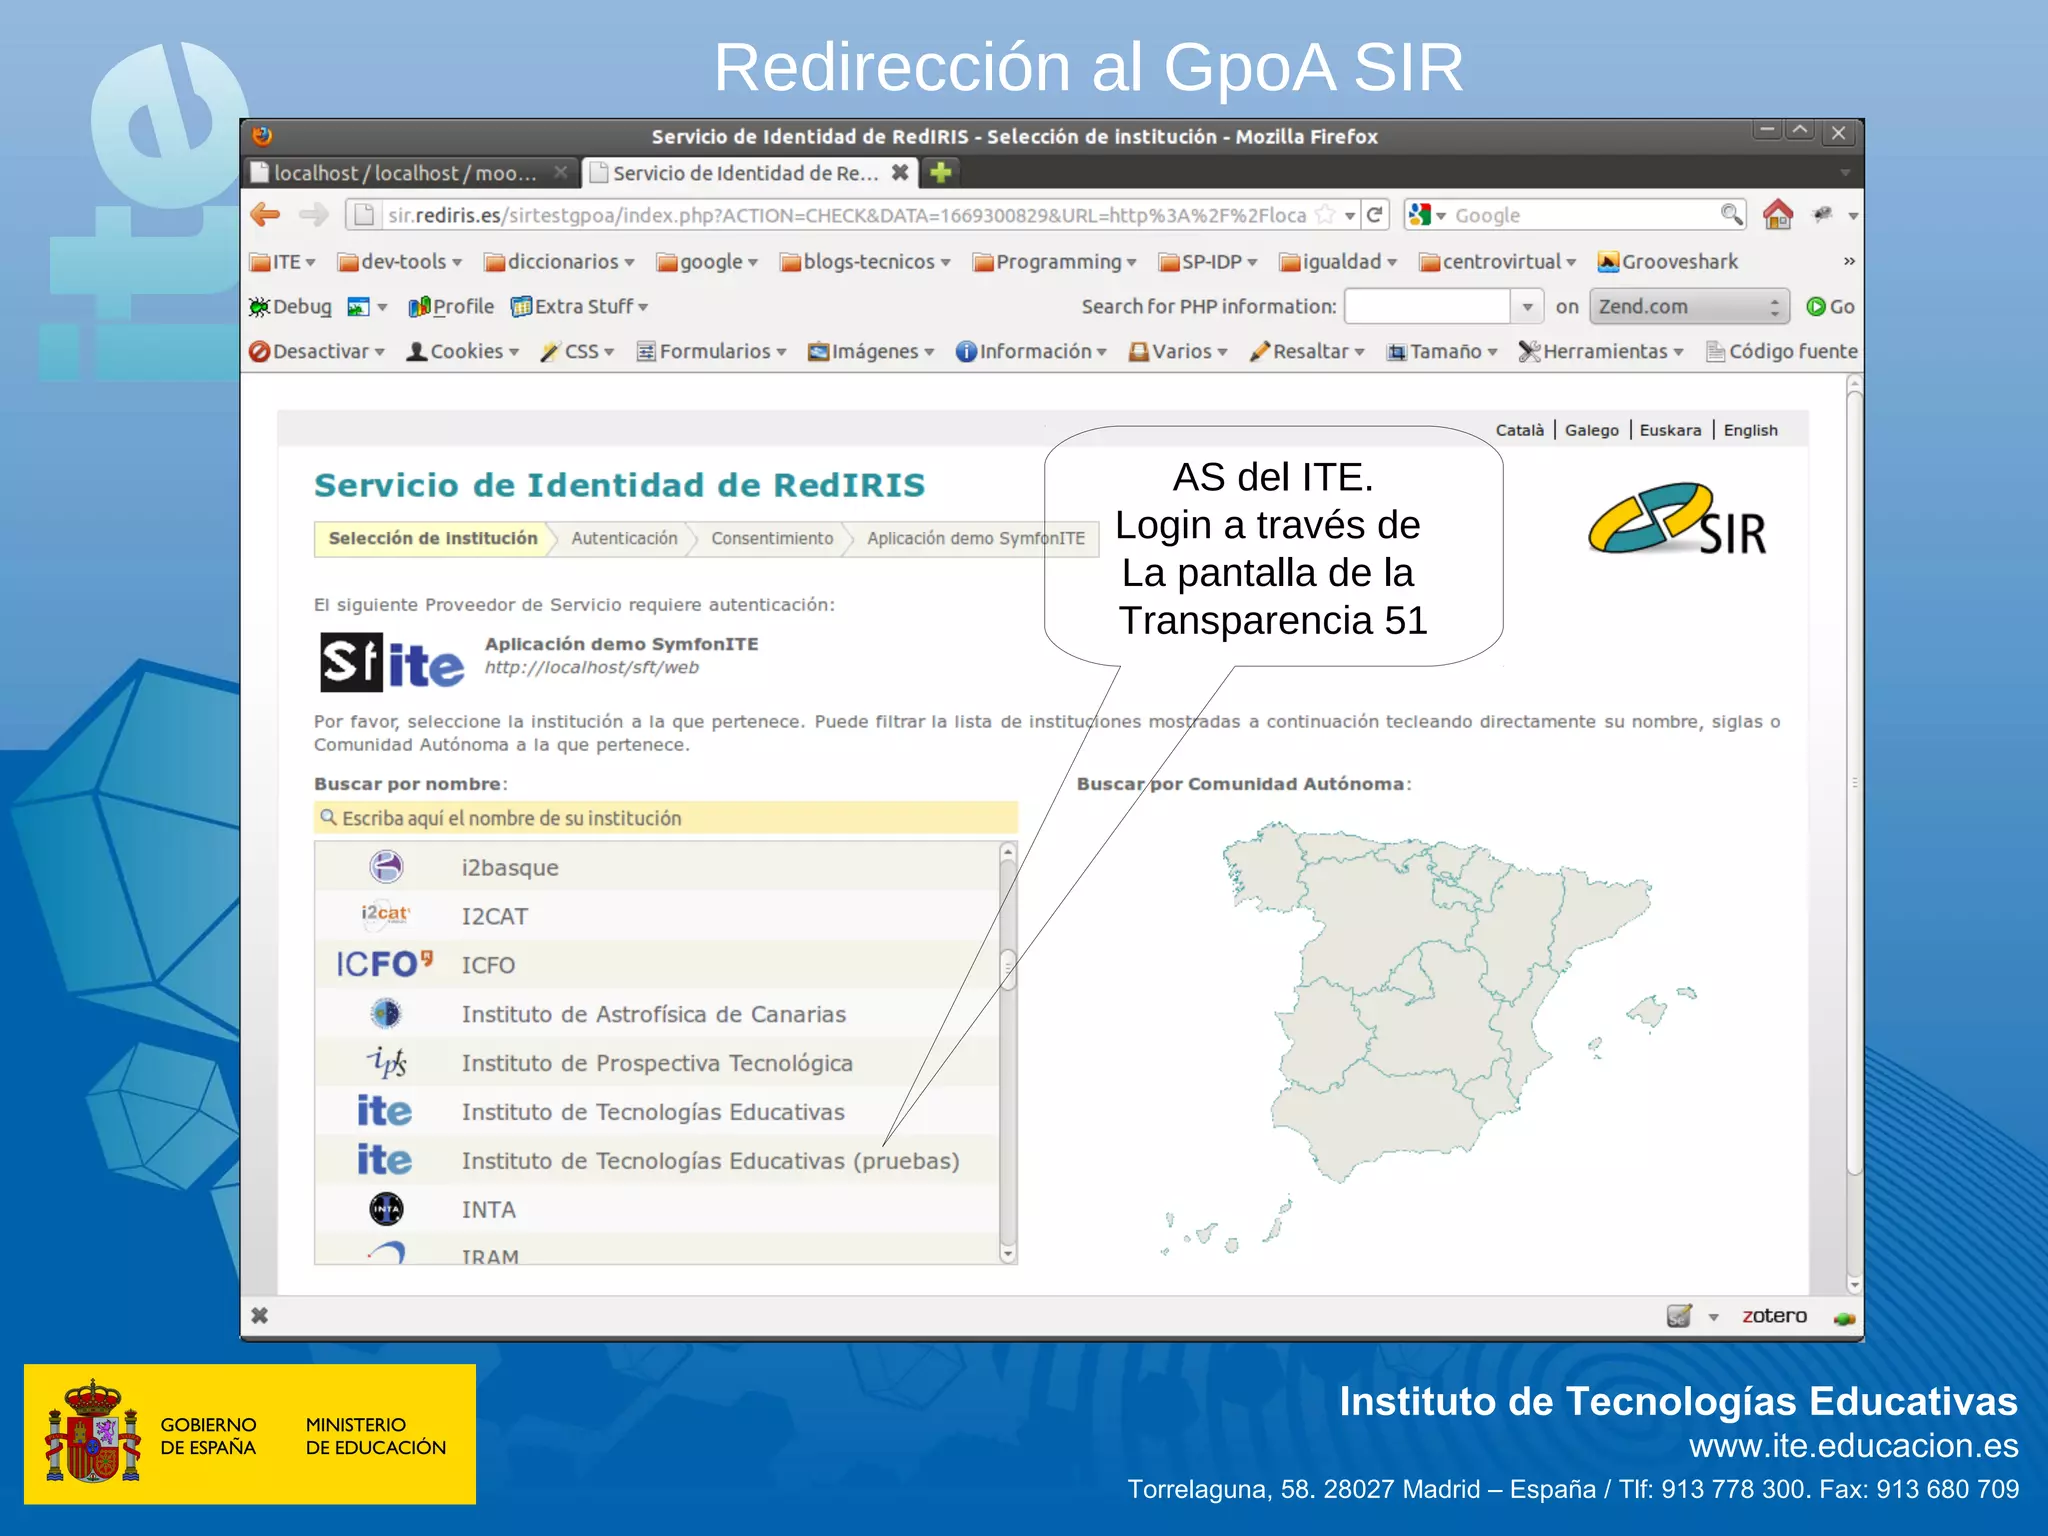Expand the ITE bookmarks folder
Screen dimensions: 2048x1536
pyautogui.click(x=283, y=262)
